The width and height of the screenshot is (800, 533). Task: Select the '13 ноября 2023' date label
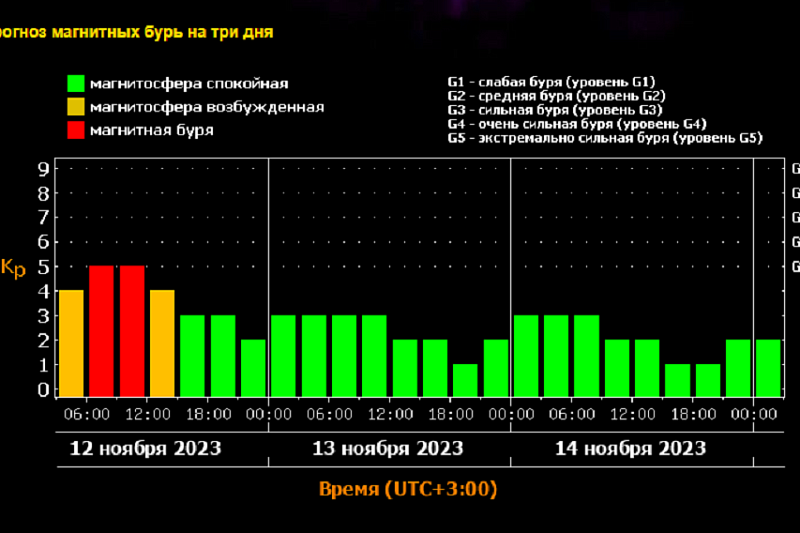[x=389, y=447]
